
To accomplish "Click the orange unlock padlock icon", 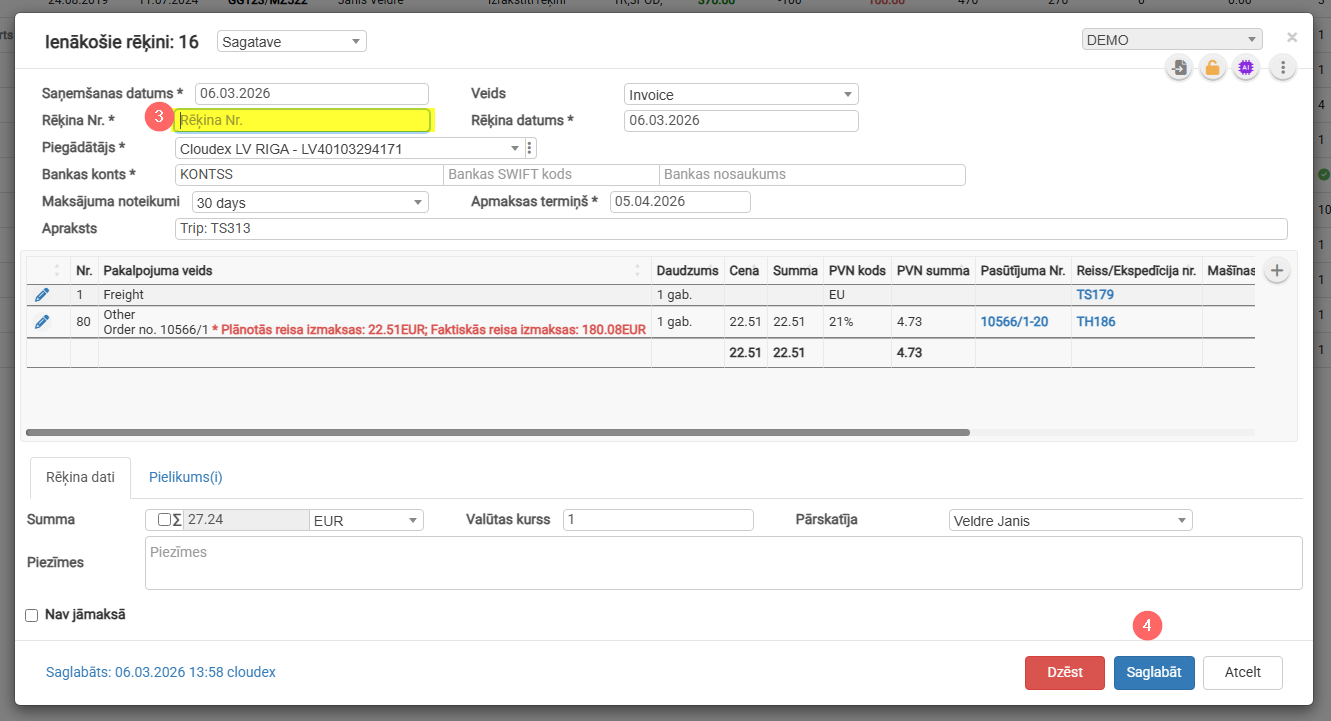I will pos(1212,68).
